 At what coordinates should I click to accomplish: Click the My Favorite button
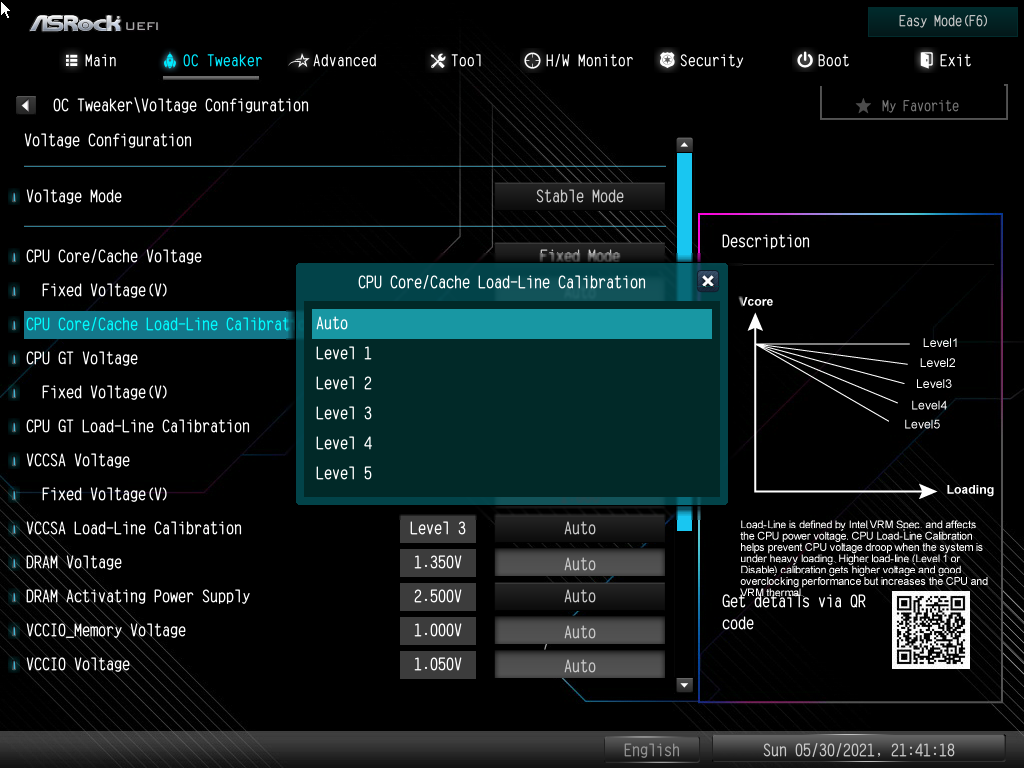pos(913,105)
